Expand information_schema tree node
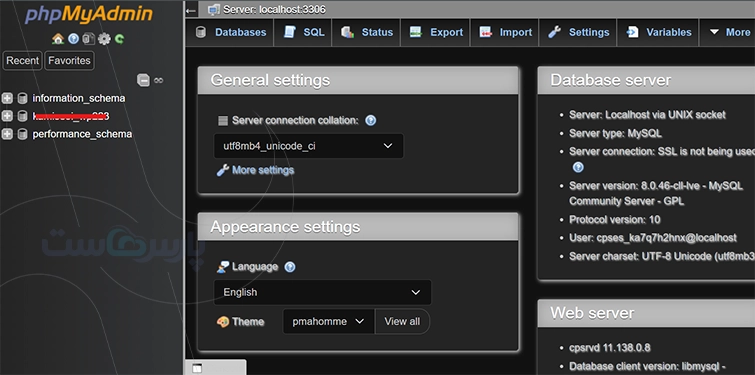 (x=7, y=99)
